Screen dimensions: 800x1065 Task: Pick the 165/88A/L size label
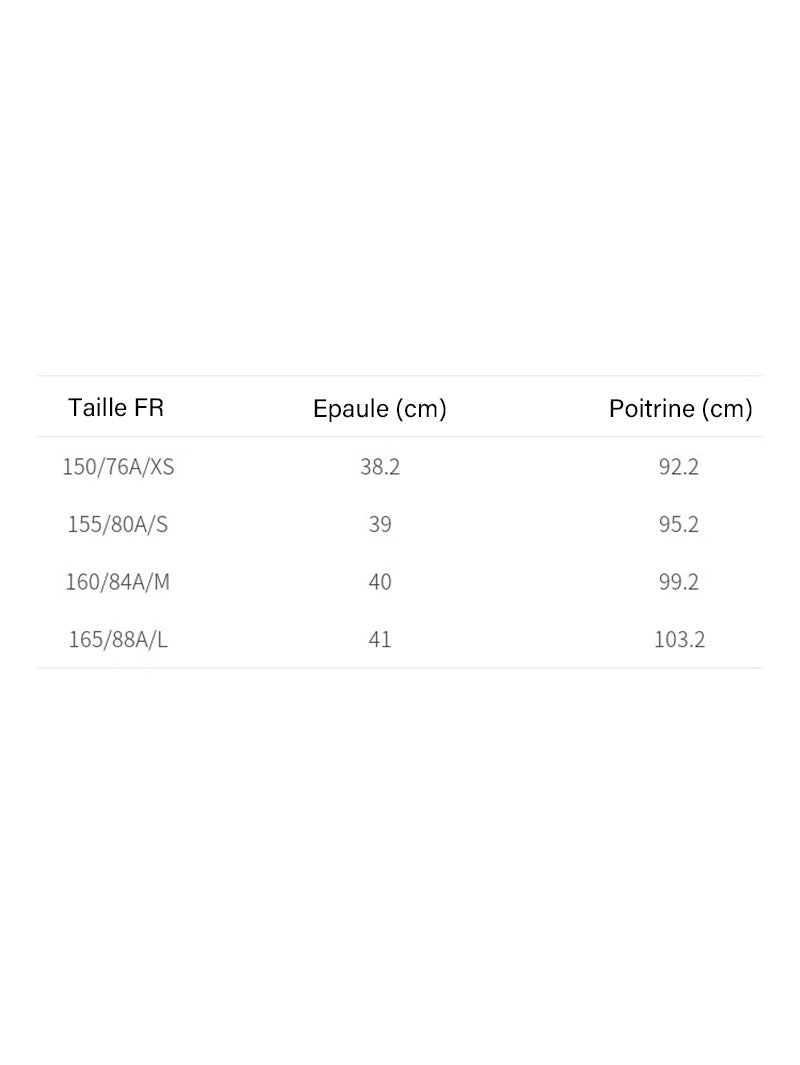click(x=117, y=640)
